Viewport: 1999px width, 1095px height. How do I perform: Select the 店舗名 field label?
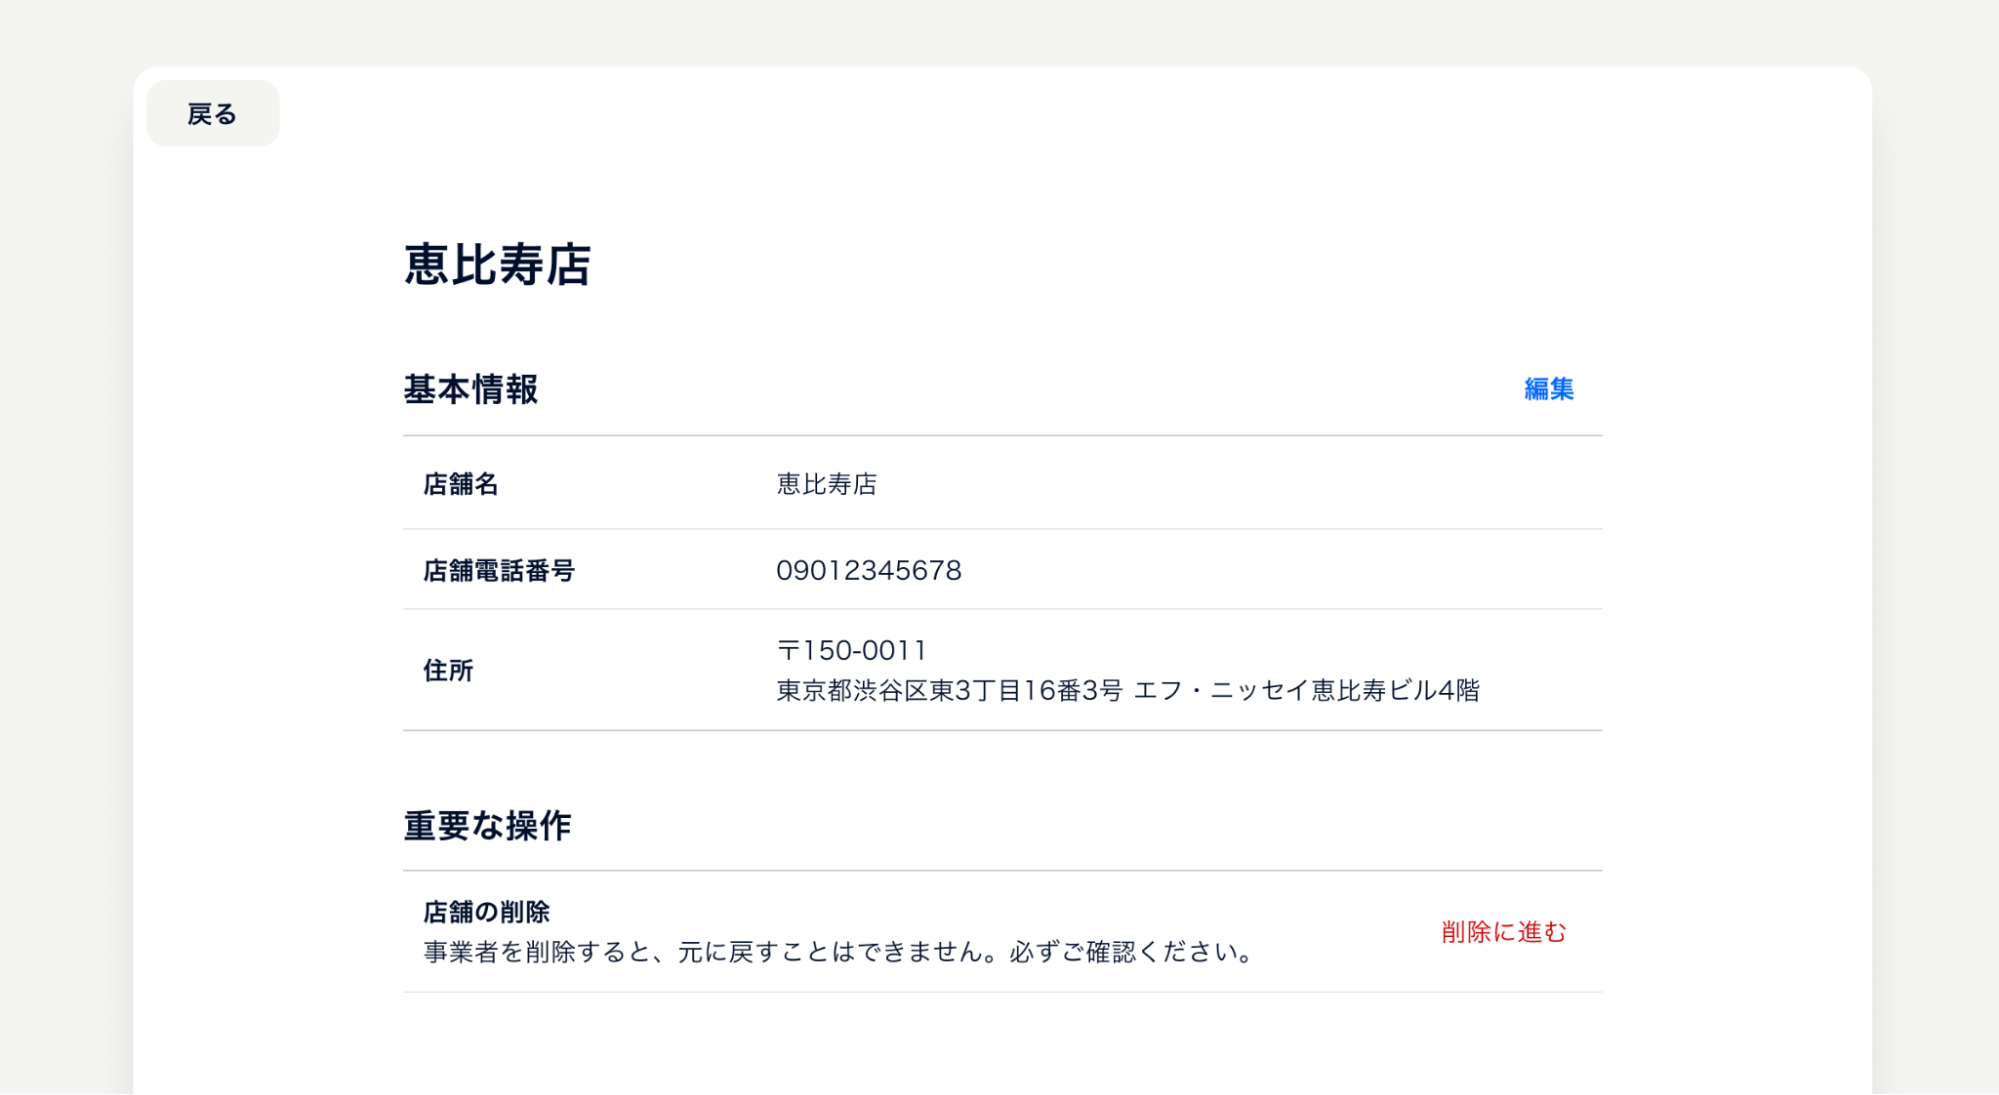[x=460, y=484]
